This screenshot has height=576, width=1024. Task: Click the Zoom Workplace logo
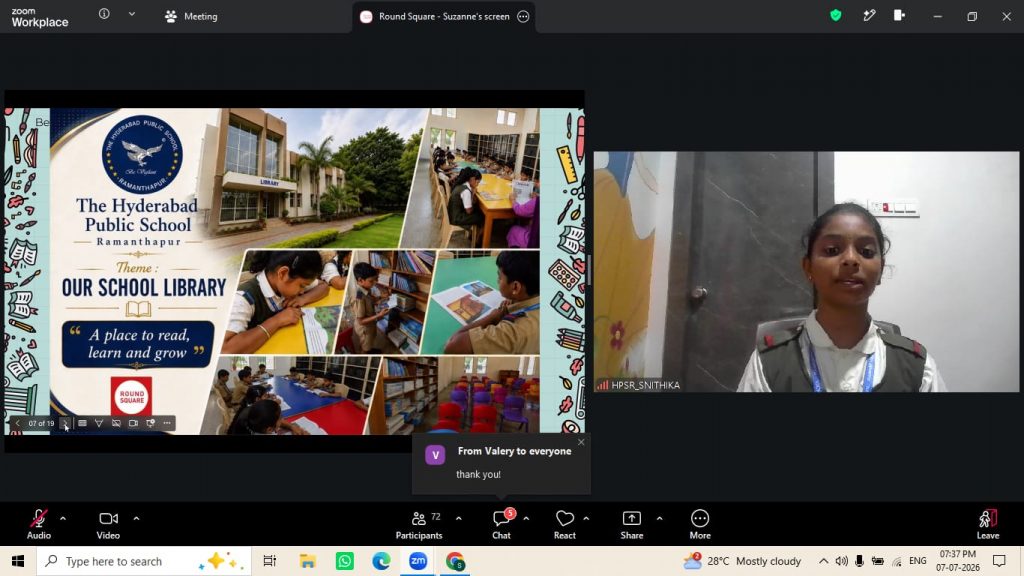[39, 17]
